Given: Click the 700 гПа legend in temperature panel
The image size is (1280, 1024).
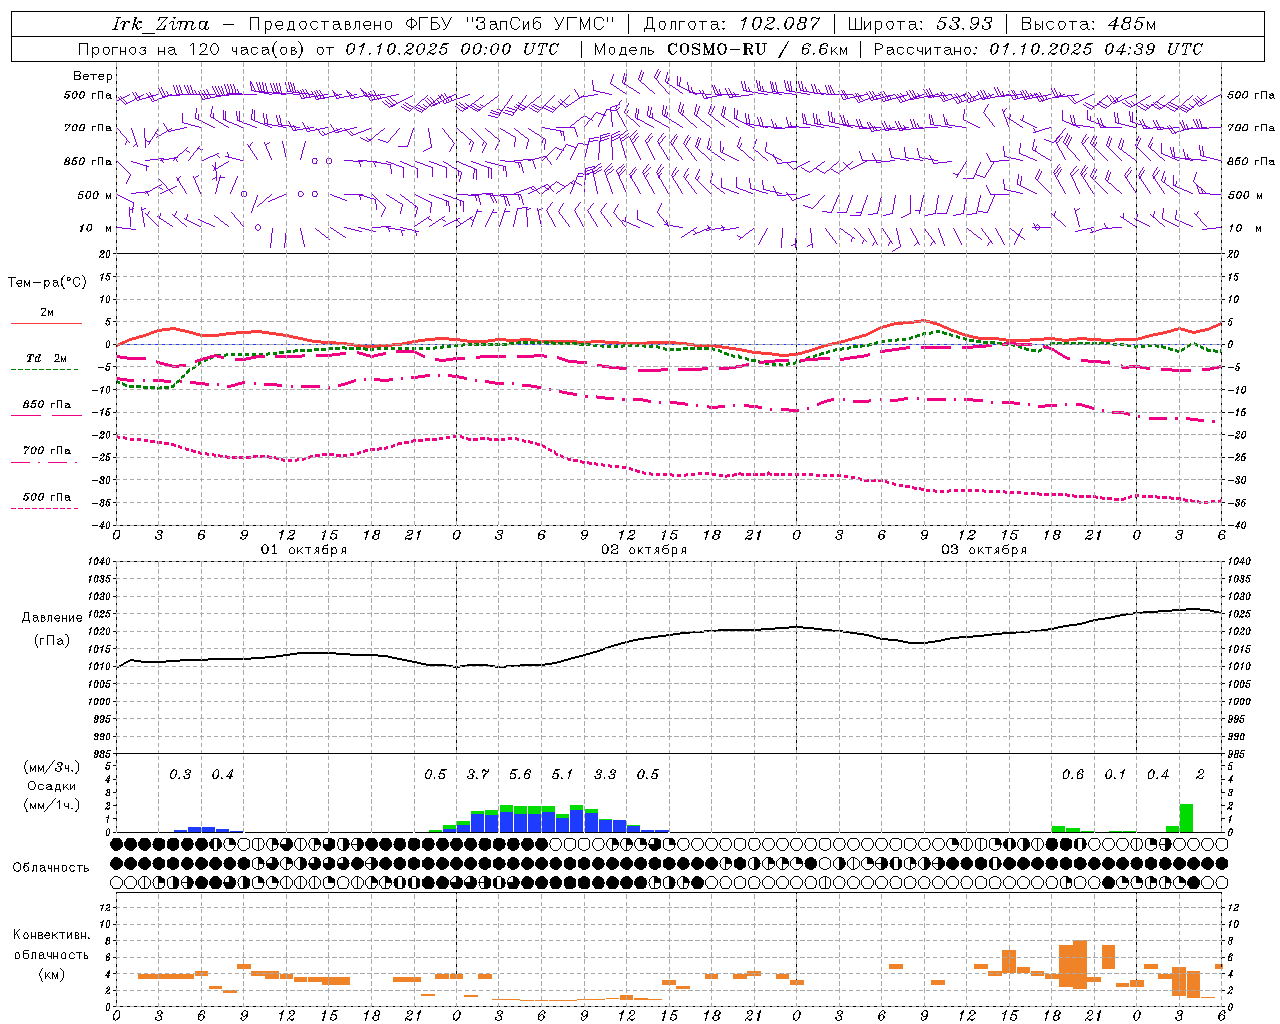Looking at the screenshot, I should (46, 451).
